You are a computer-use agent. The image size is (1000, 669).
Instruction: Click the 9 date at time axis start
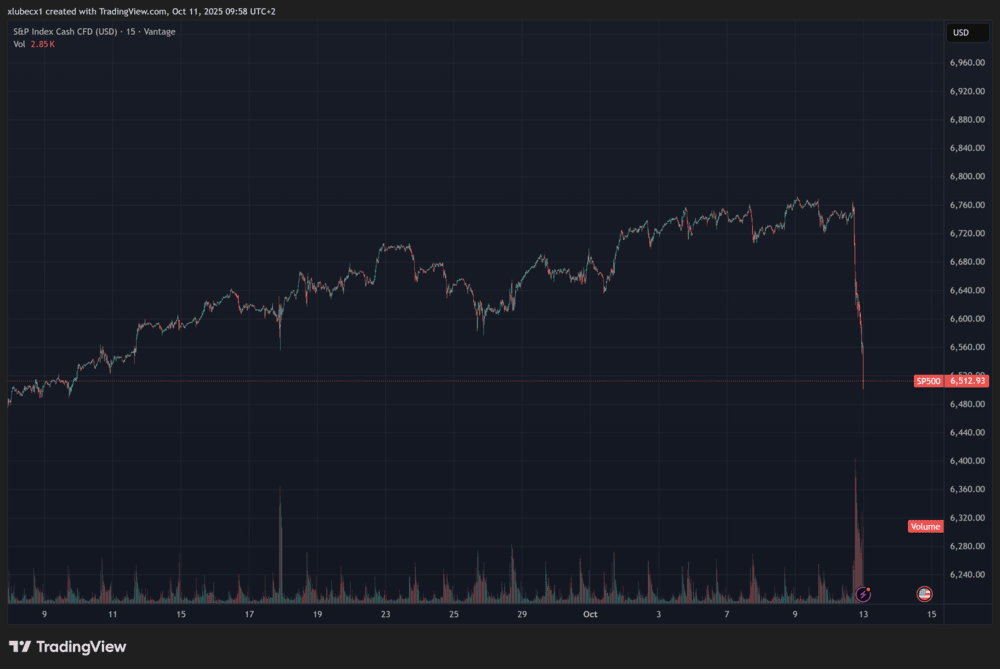(x=44, y=615)
